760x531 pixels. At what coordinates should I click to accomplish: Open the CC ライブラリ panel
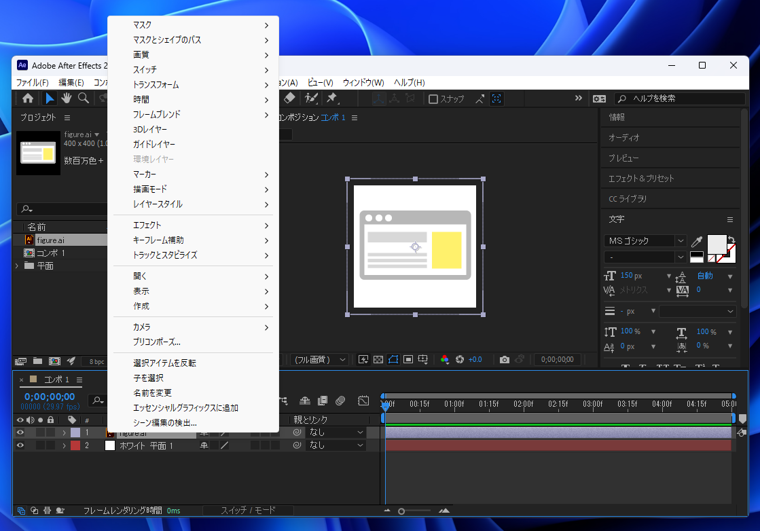tap(627, 199)
